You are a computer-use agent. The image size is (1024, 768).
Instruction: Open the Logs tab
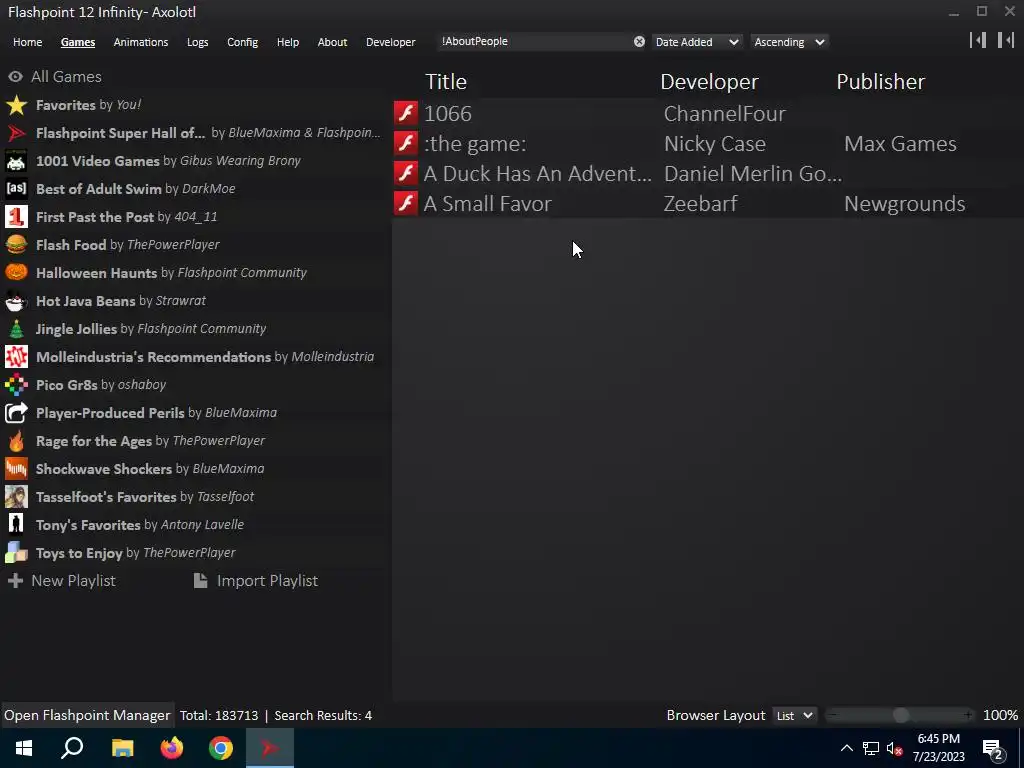(198, 42)
